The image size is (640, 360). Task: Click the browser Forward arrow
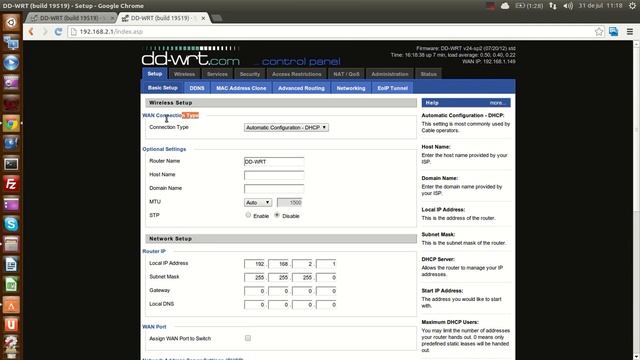coord(44,31)
